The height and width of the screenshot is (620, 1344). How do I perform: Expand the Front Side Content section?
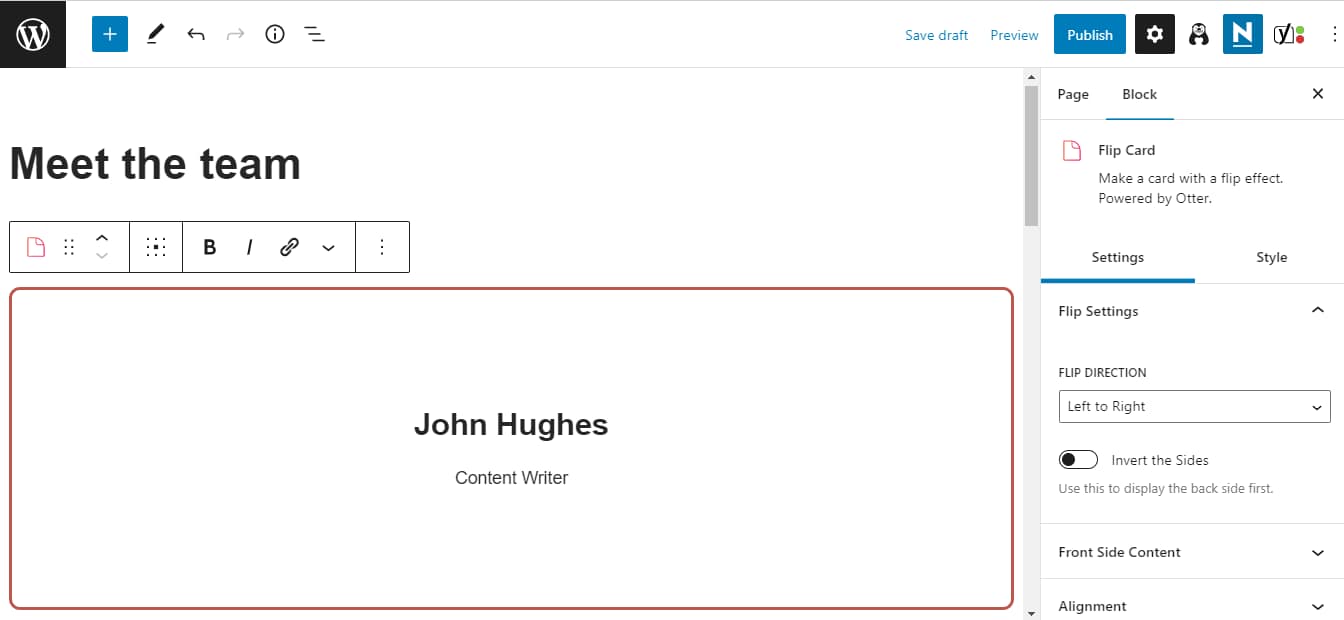(1188, 552)
